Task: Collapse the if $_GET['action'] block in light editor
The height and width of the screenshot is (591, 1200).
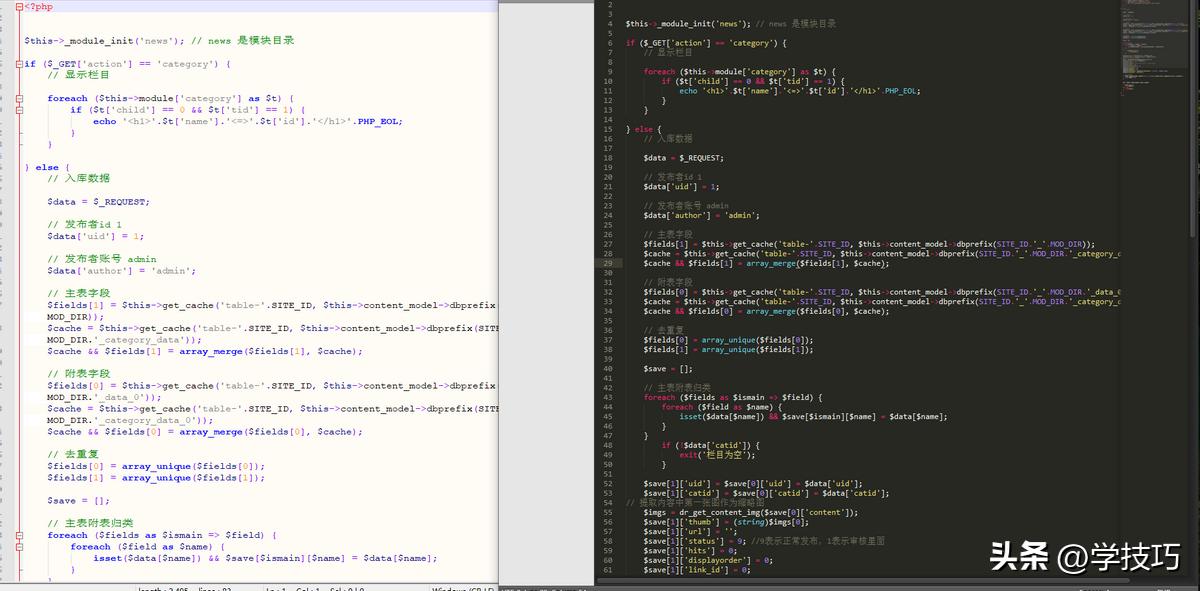Action: (19, 64)
